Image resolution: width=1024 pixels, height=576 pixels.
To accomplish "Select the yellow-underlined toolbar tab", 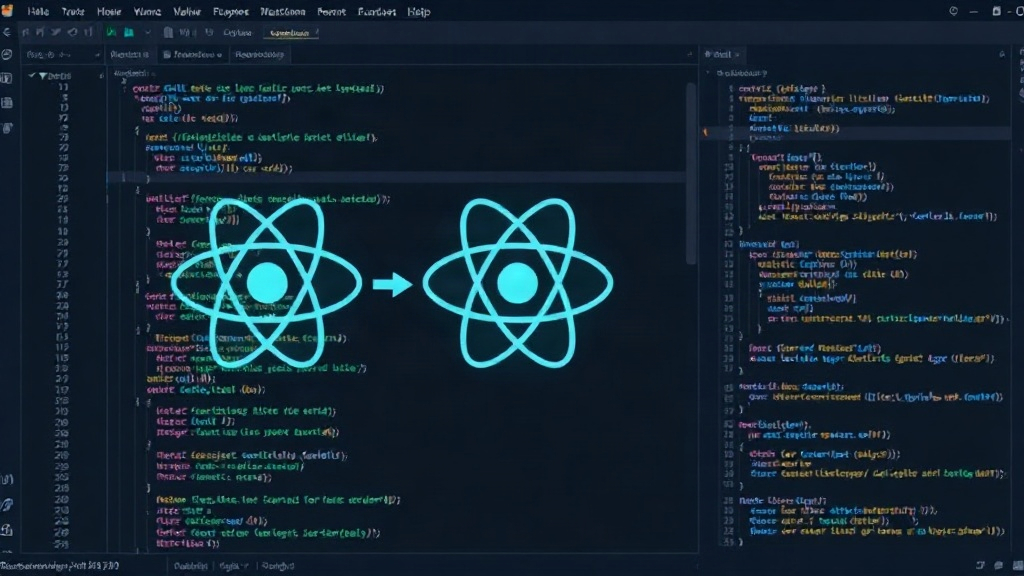I will pos(290,33).
